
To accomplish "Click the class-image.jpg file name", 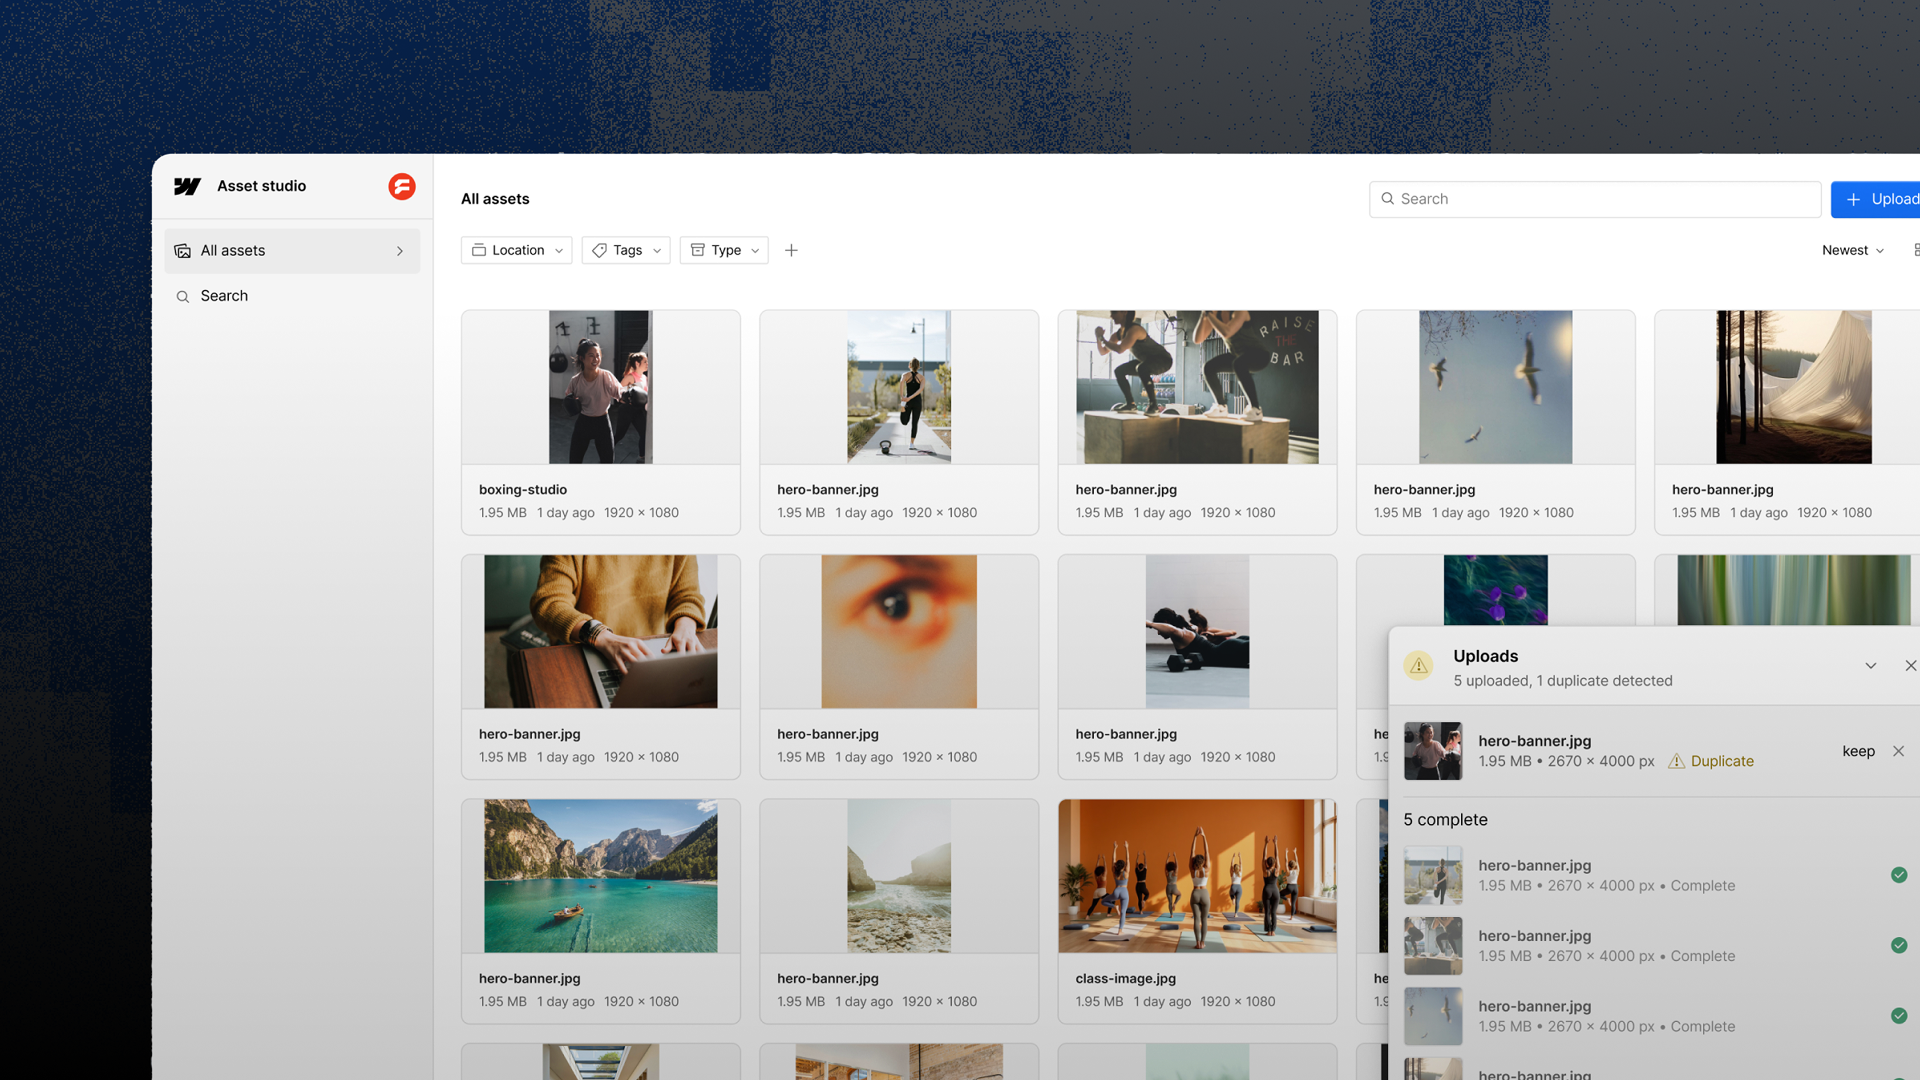I will coord(1126,978).
